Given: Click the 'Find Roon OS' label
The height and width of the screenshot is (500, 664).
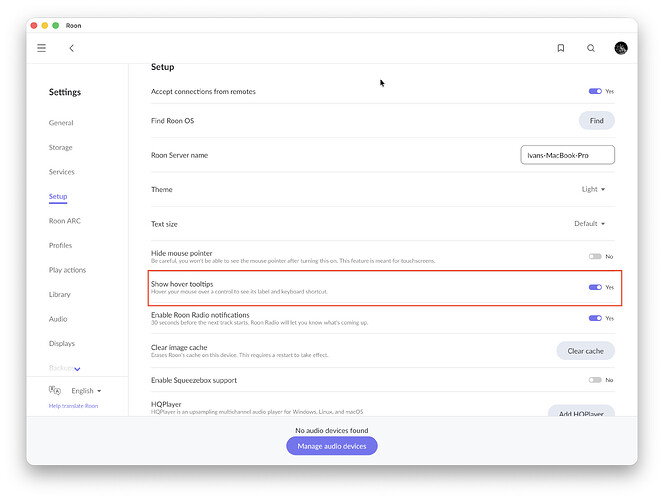Looking at the screenshot, I should 172,121.
